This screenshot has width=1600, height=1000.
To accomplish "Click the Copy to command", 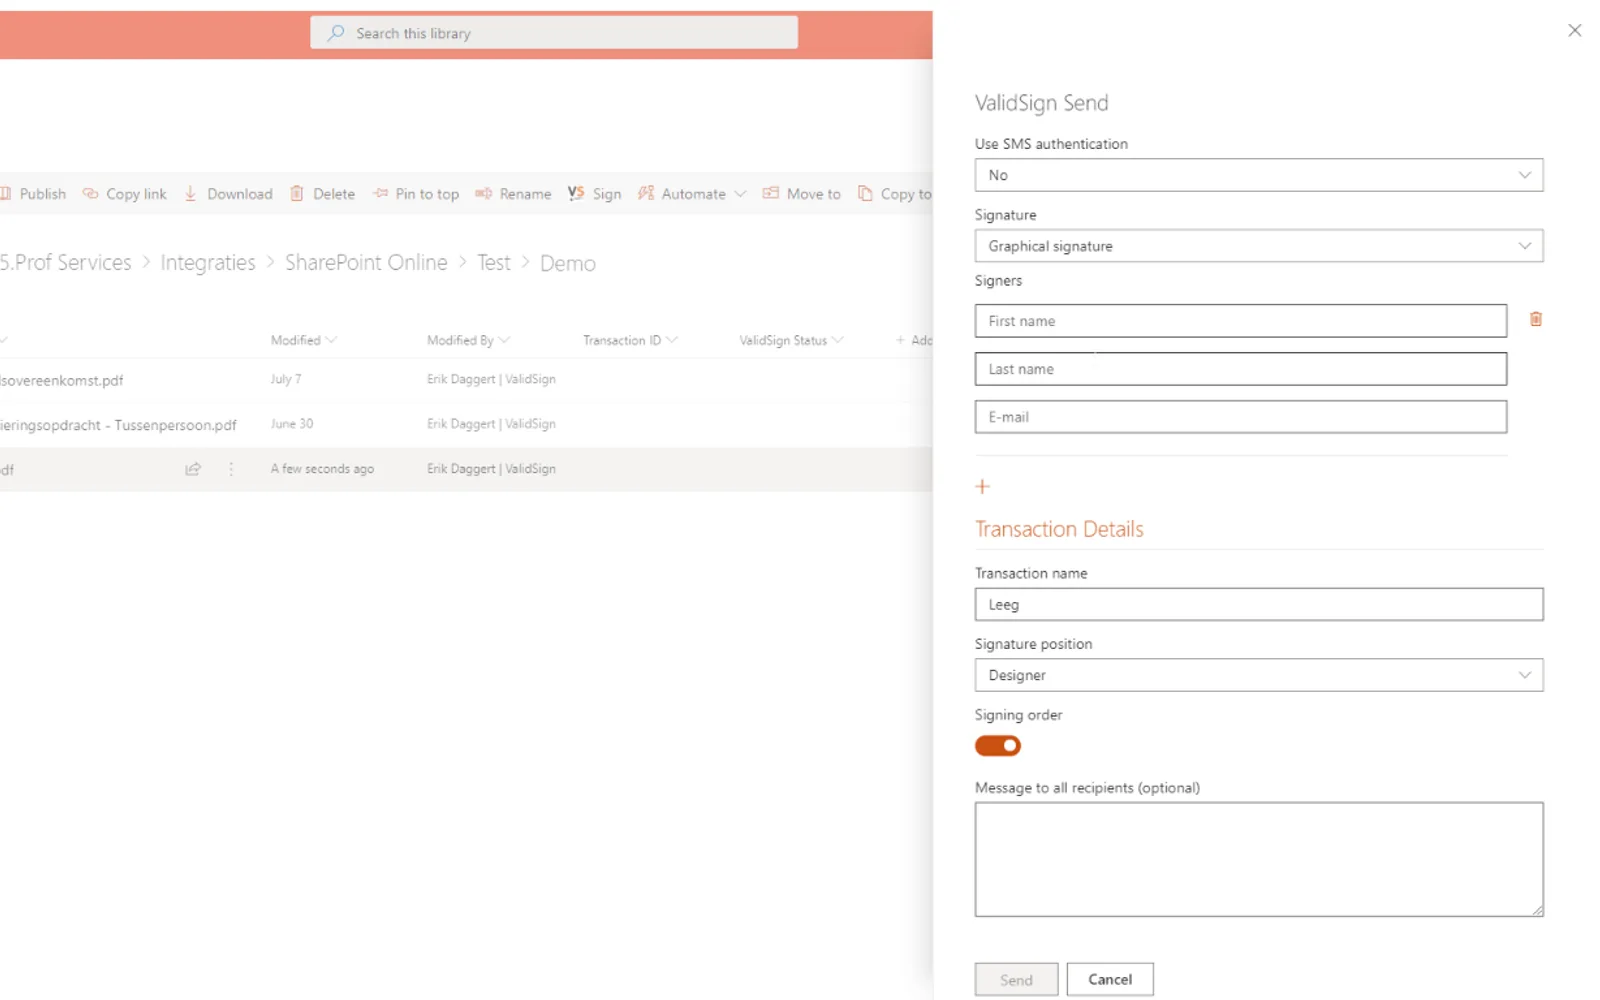I will click(x=895, y=194).
